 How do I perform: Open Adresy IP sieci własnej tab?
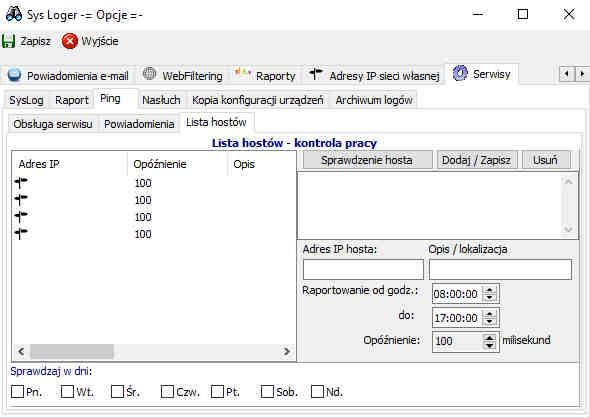point(374,75)
